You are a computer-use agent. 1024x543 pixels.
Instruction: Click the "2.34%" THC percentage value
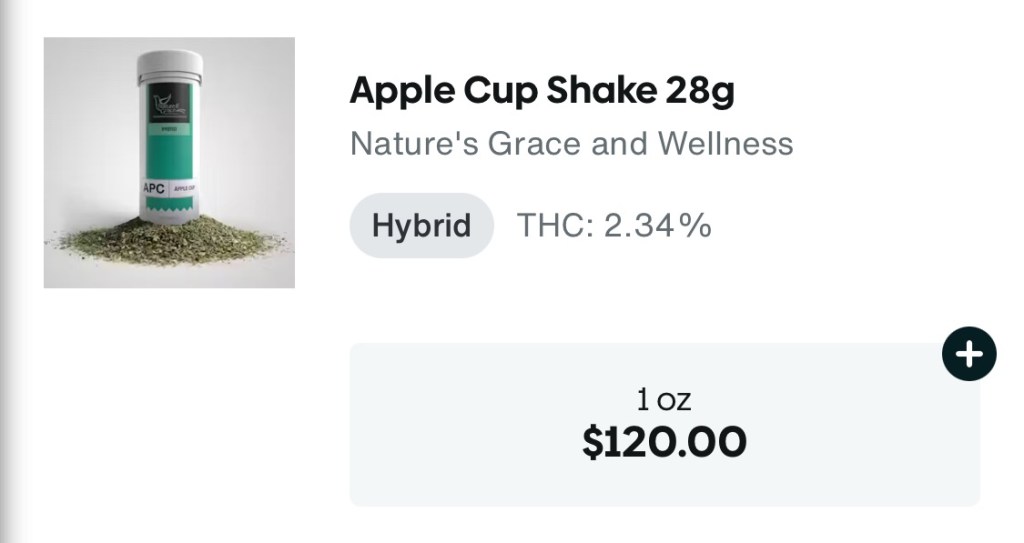(655, 225)
